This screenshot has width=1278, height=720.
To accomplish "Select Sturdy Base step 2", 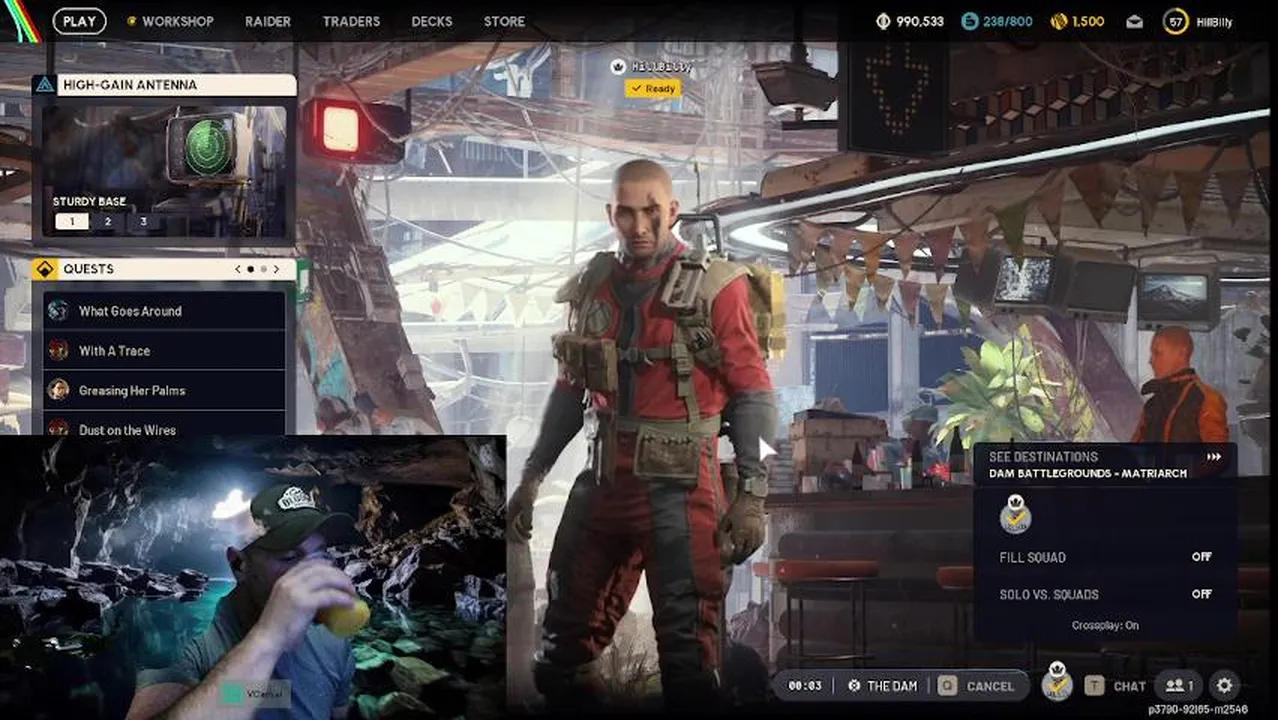I will coord(107,221).
